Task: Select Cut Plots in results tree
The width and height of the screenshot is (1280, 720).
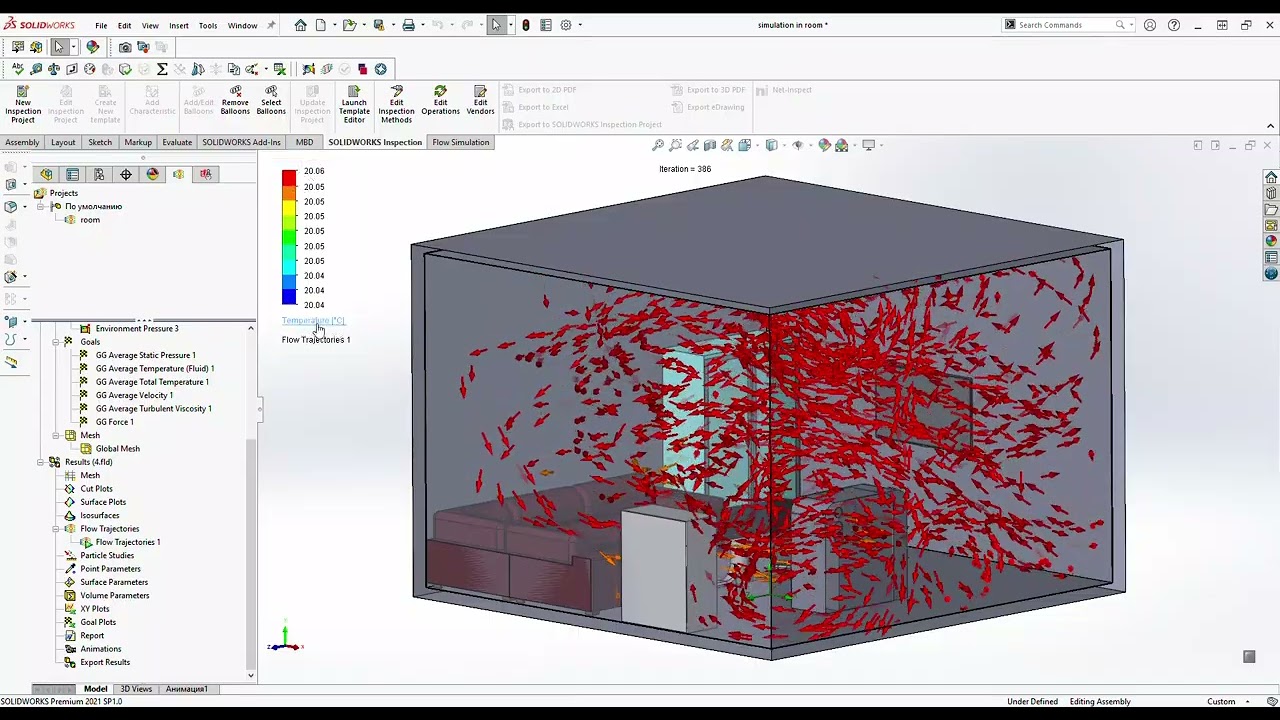Action: click(96, 489)
